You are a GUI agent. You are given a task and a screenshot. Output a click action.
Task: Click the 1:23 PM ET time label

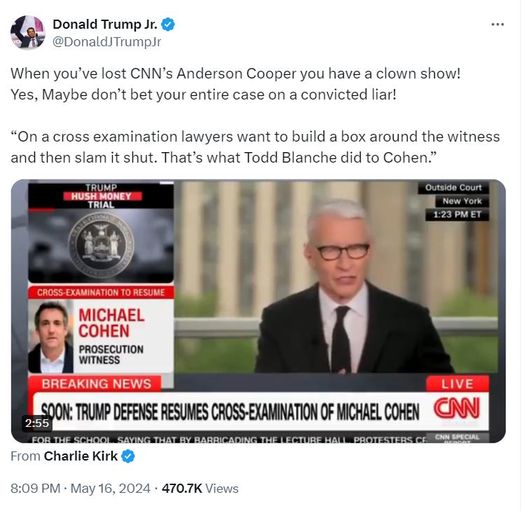[457, 215]
